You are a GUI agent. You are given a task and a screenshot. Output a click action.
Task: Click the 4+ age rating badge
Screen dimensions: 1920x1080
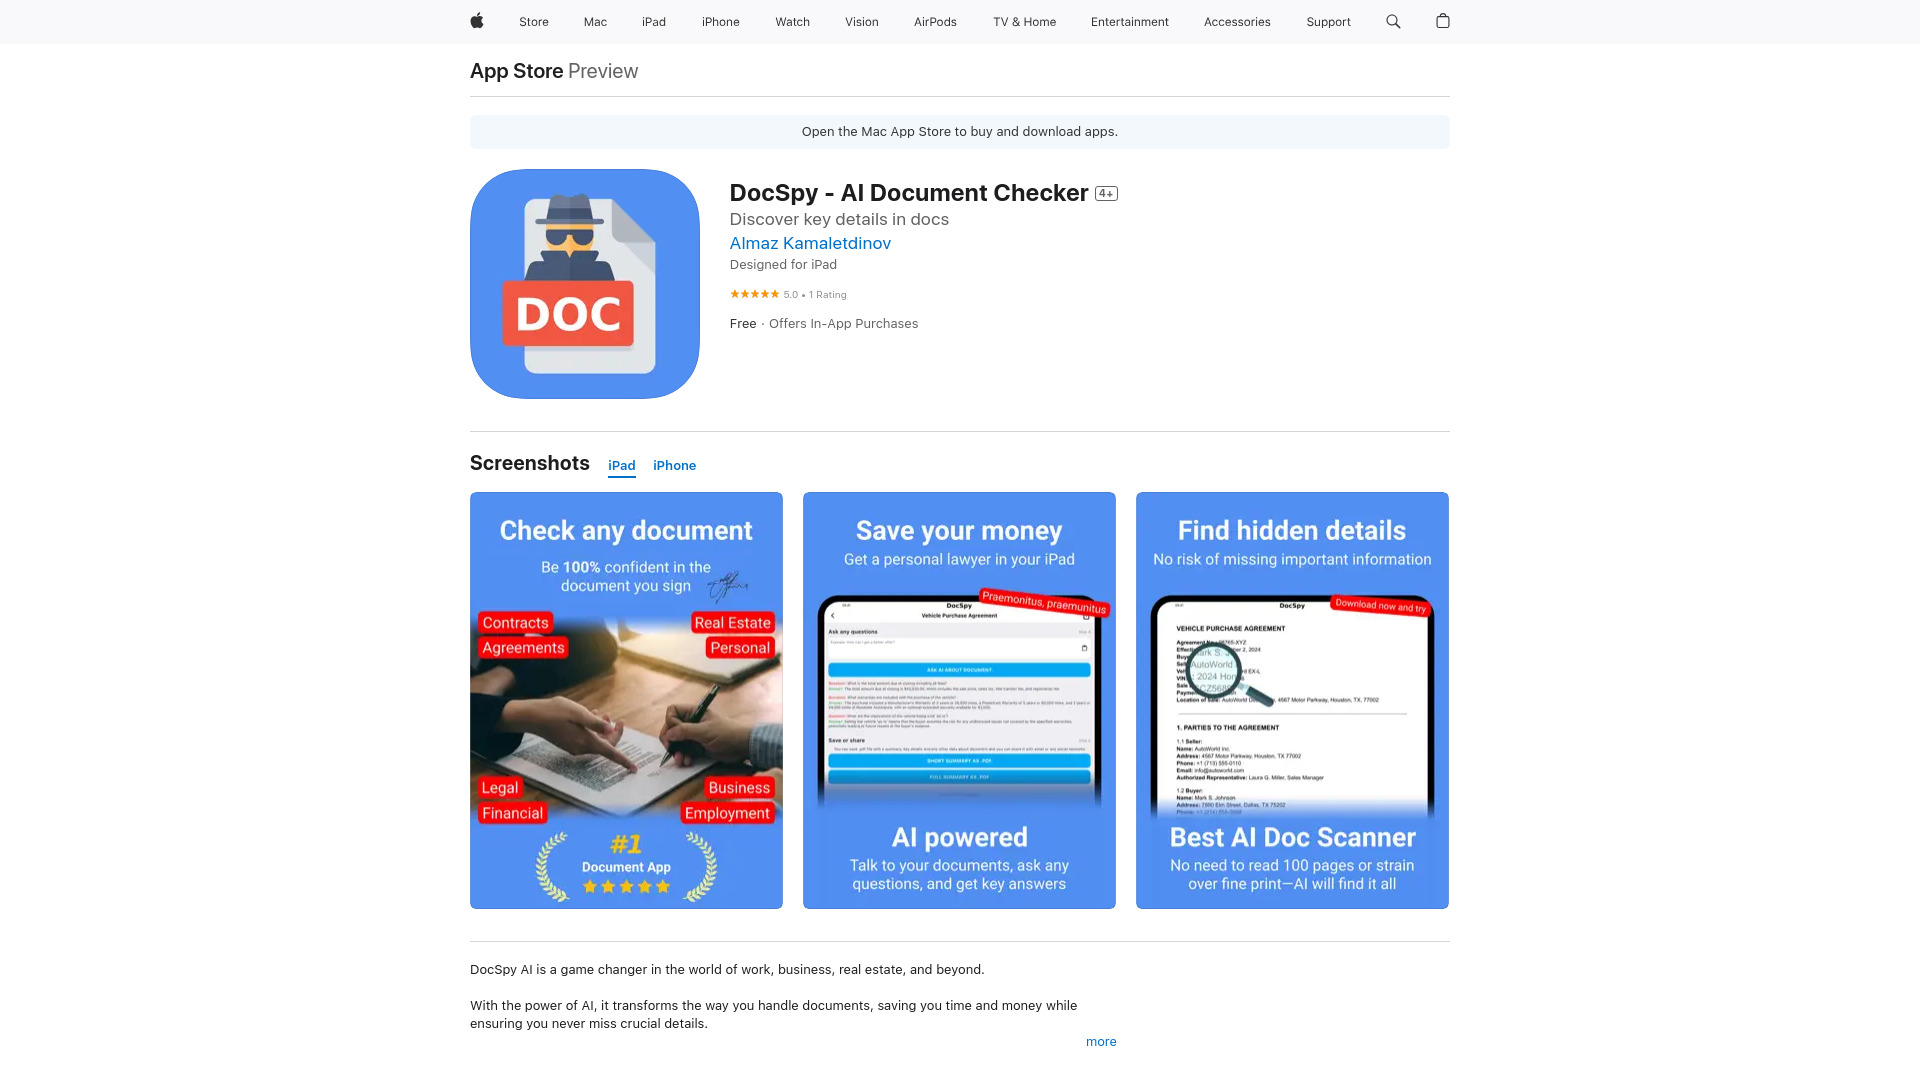pyautogui.click(x=1105, y=193)
